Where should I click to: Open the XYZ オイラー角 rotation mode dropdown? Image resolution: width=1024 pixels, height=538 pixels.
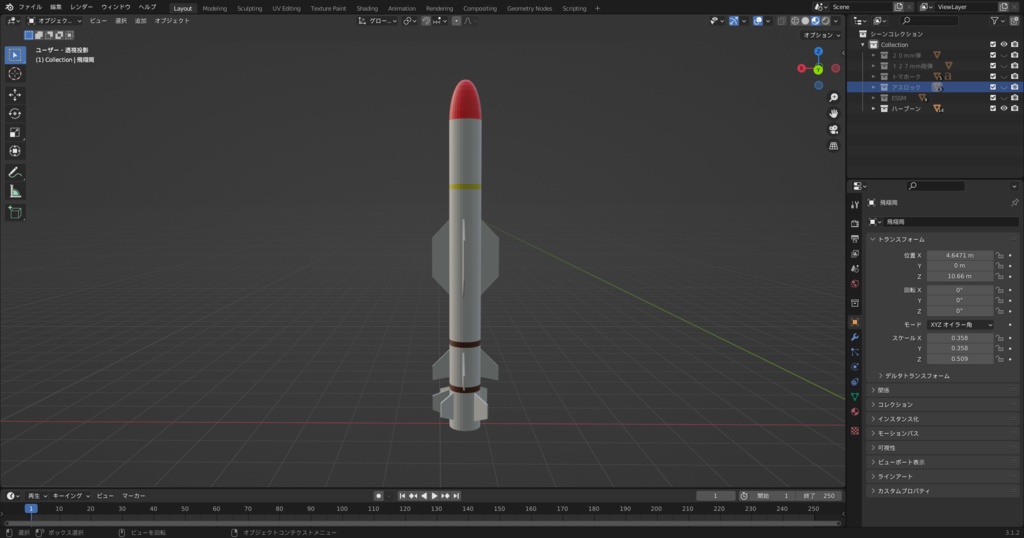pyautogui.click(x=960, y=324)
